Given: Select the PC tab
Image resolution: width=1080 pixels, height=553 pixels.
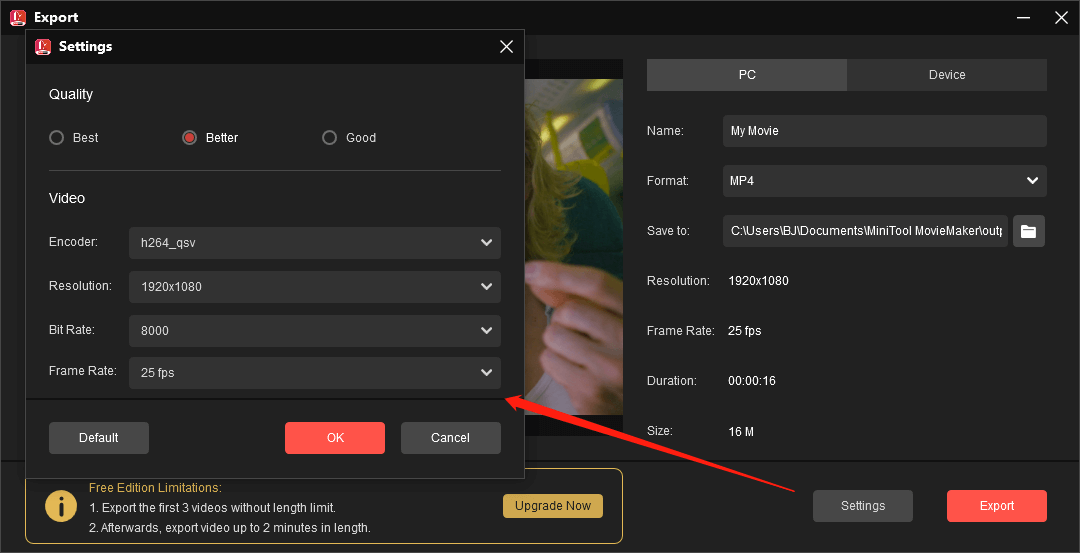Looking at the screenshot, I should tap(747, 75).
